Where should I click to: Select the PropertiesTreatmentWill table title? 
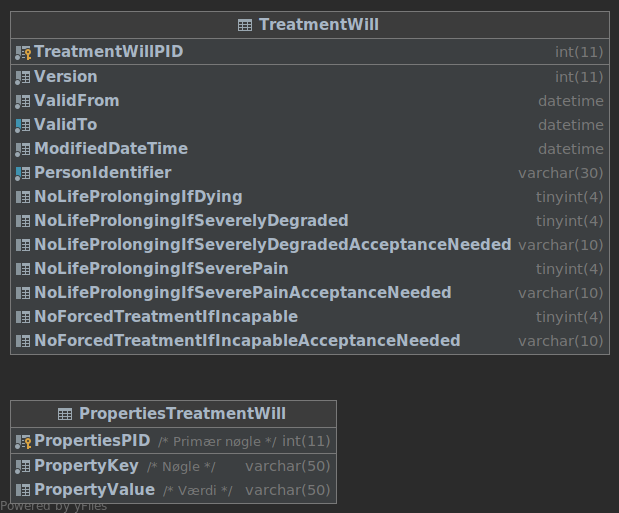coord(182,414)
